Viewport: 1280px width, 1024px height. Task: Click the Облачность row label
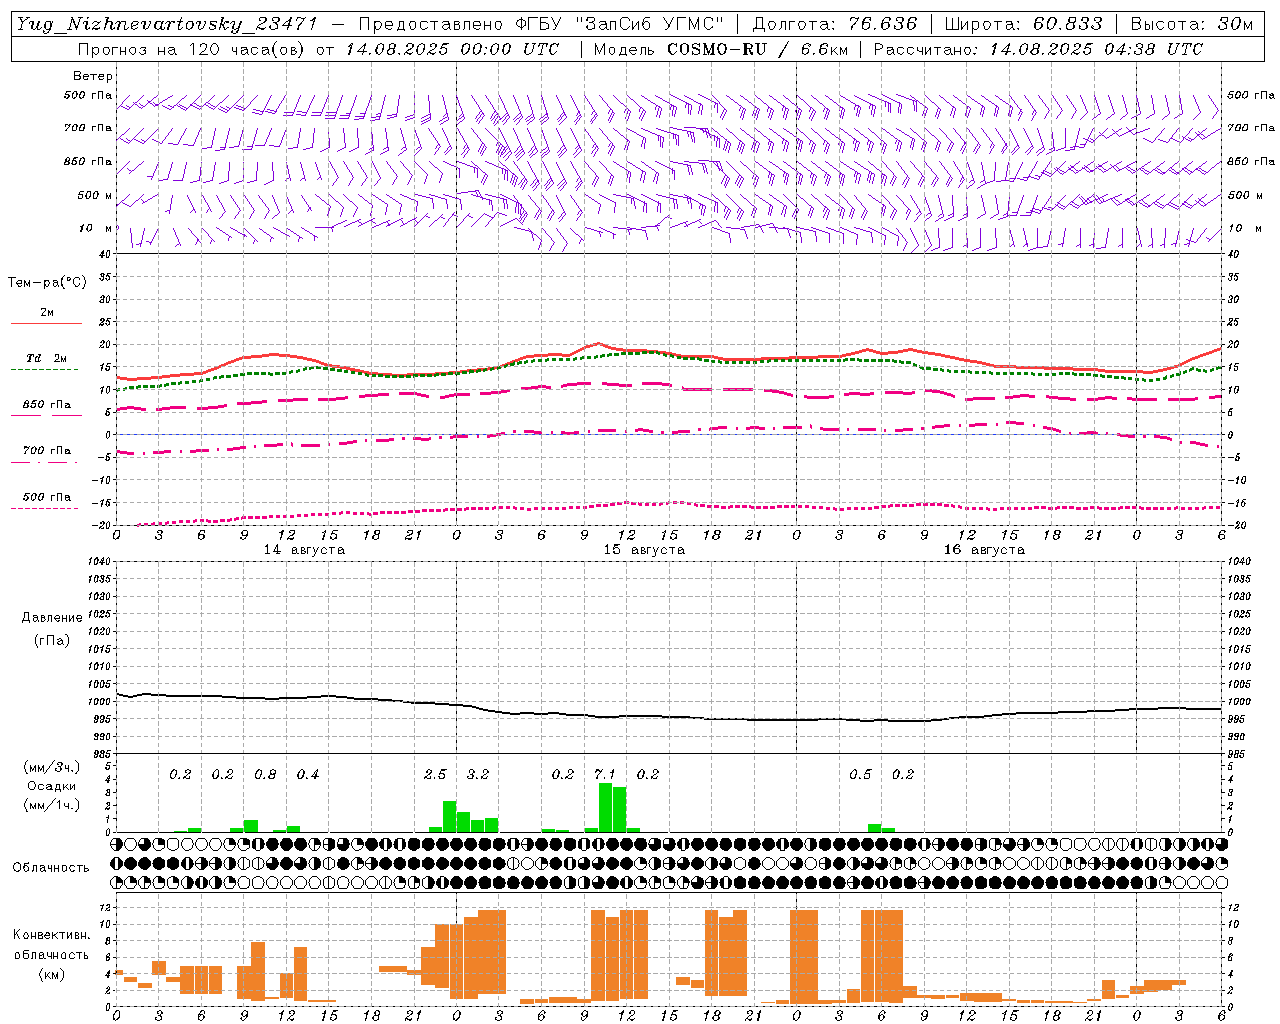[x=51, y=867]
